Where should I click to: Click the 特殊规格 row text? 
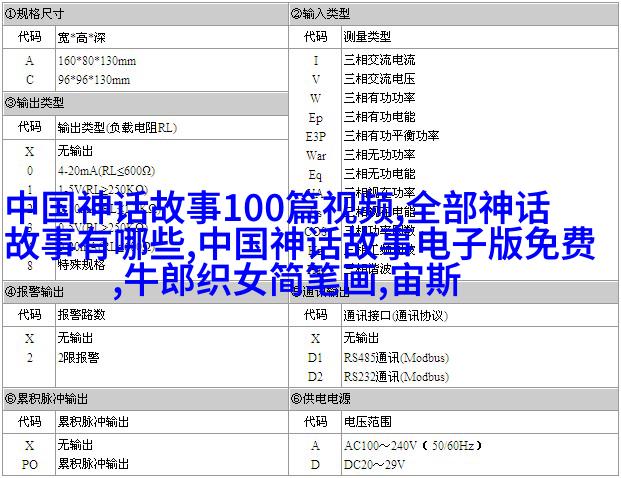[81, 264]
